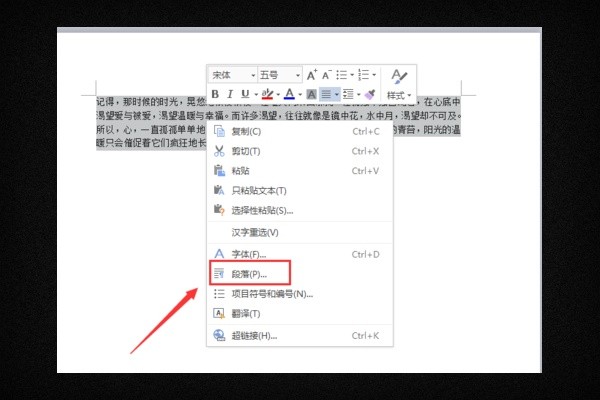Apply blue font color A
Viewport: 600px width, 400px height.
[290, 94]
